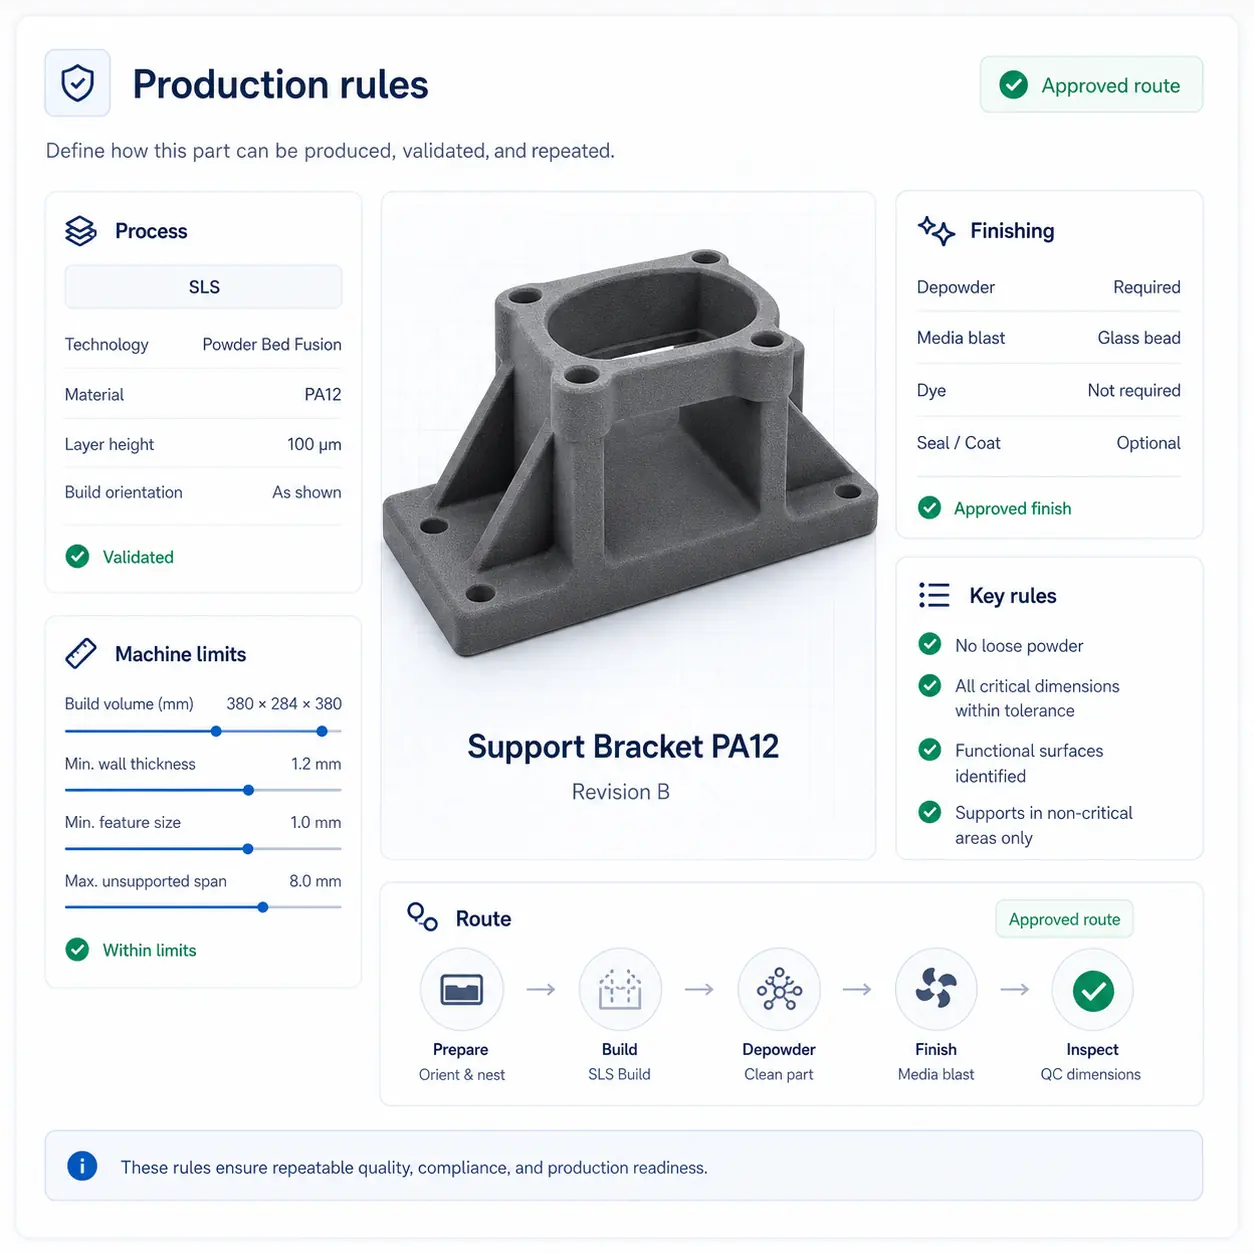
Task: Adjust the Min. feature size slider
Action: pyautogui.click(x=203, y=849)
